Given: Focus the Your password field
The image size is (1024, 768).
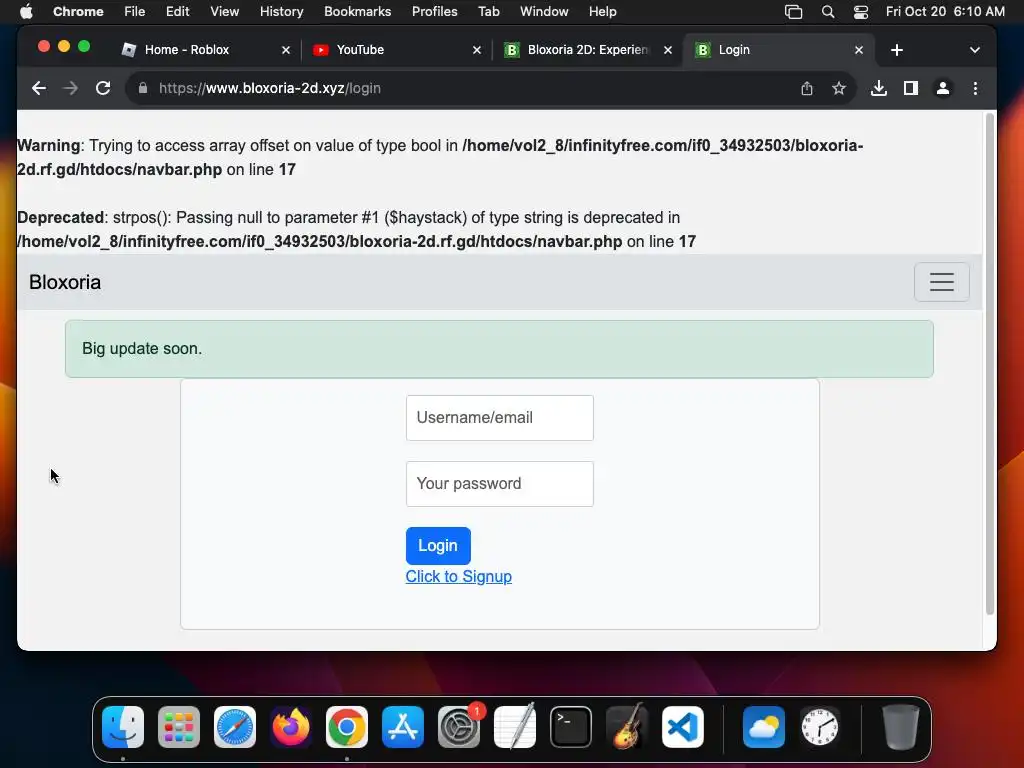Looking at the screenshot, I should (x=500, y=484).
